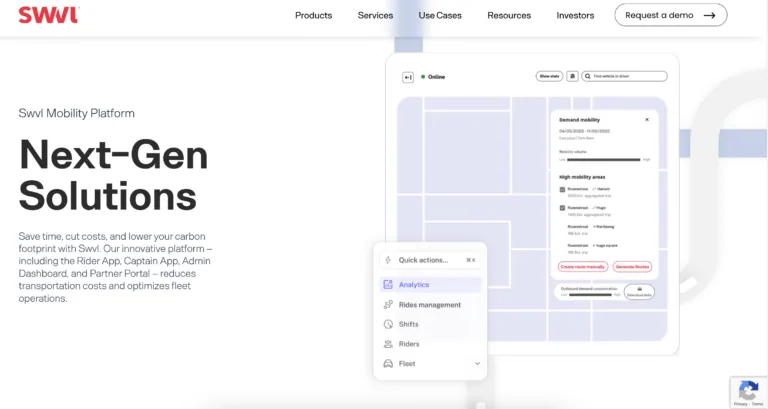The width and height of the screenshot is (768, 409).
Task: Click the 'Next-Gen Solutions' headline
Action: click(x=114, y=175)
